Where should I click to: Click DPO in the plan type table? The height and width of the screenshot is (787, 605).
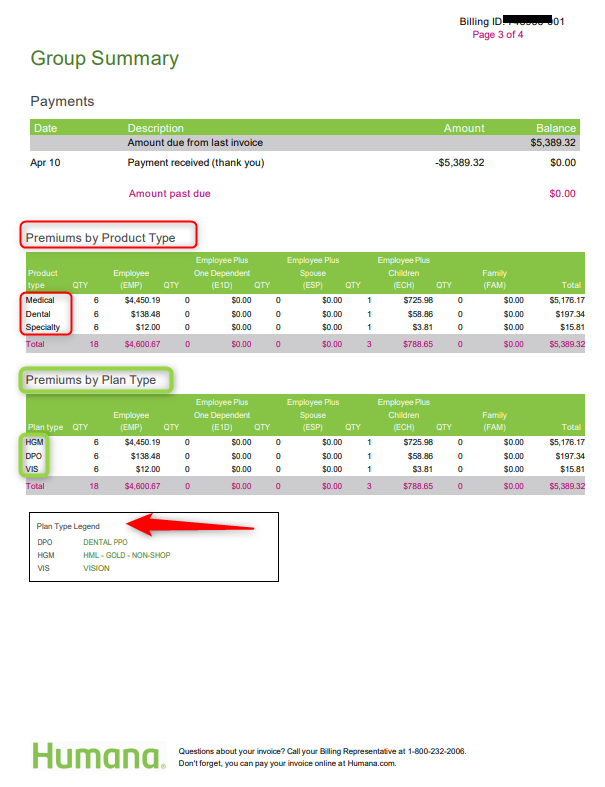pyautogui.click(x=35, y=455)
